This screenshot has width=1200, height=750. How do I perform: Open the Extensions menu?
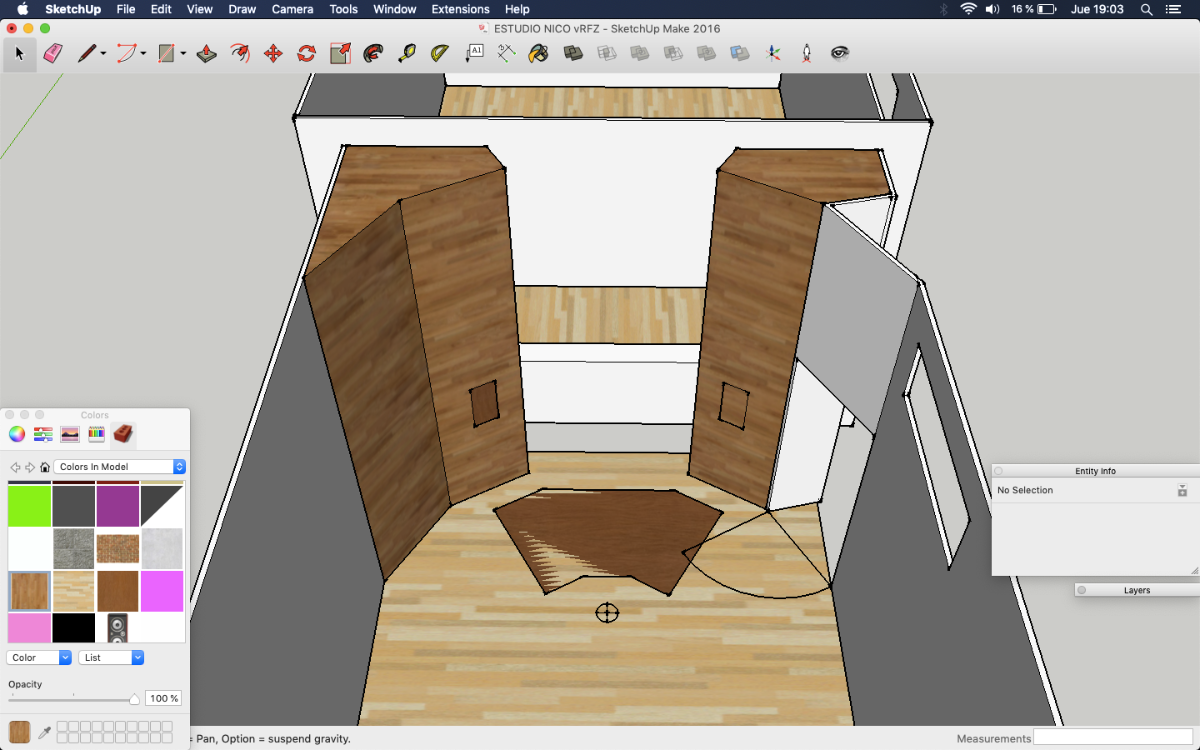pyautogui.click(x=460, y=9)
